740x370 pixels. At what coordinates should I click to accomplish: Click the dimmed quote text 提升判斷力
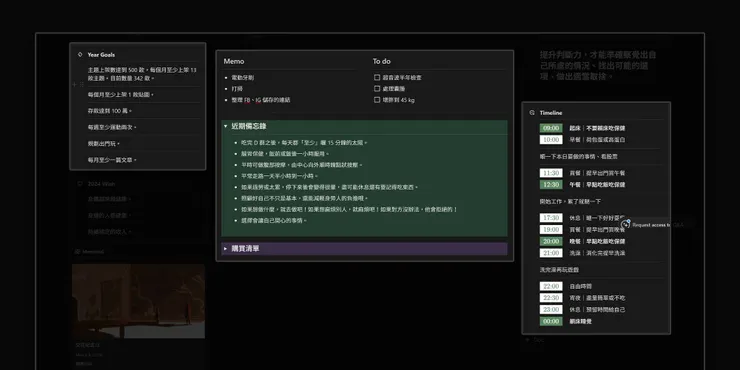(x=597, y=65)
